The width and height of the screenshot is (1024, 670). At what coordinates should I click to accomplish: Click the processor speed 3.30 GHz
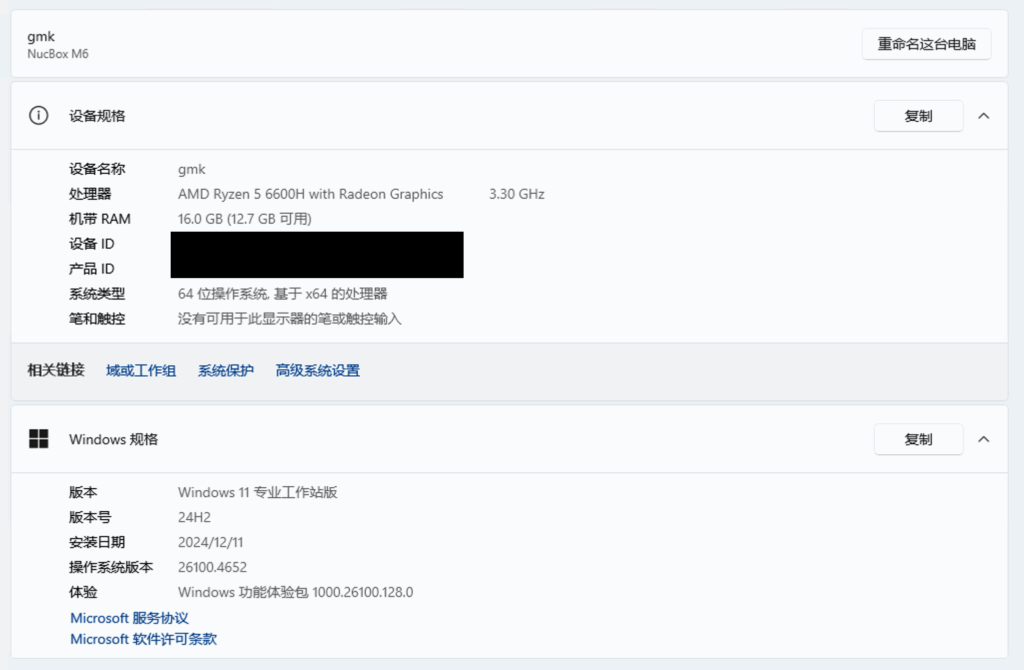click(517, 194)
